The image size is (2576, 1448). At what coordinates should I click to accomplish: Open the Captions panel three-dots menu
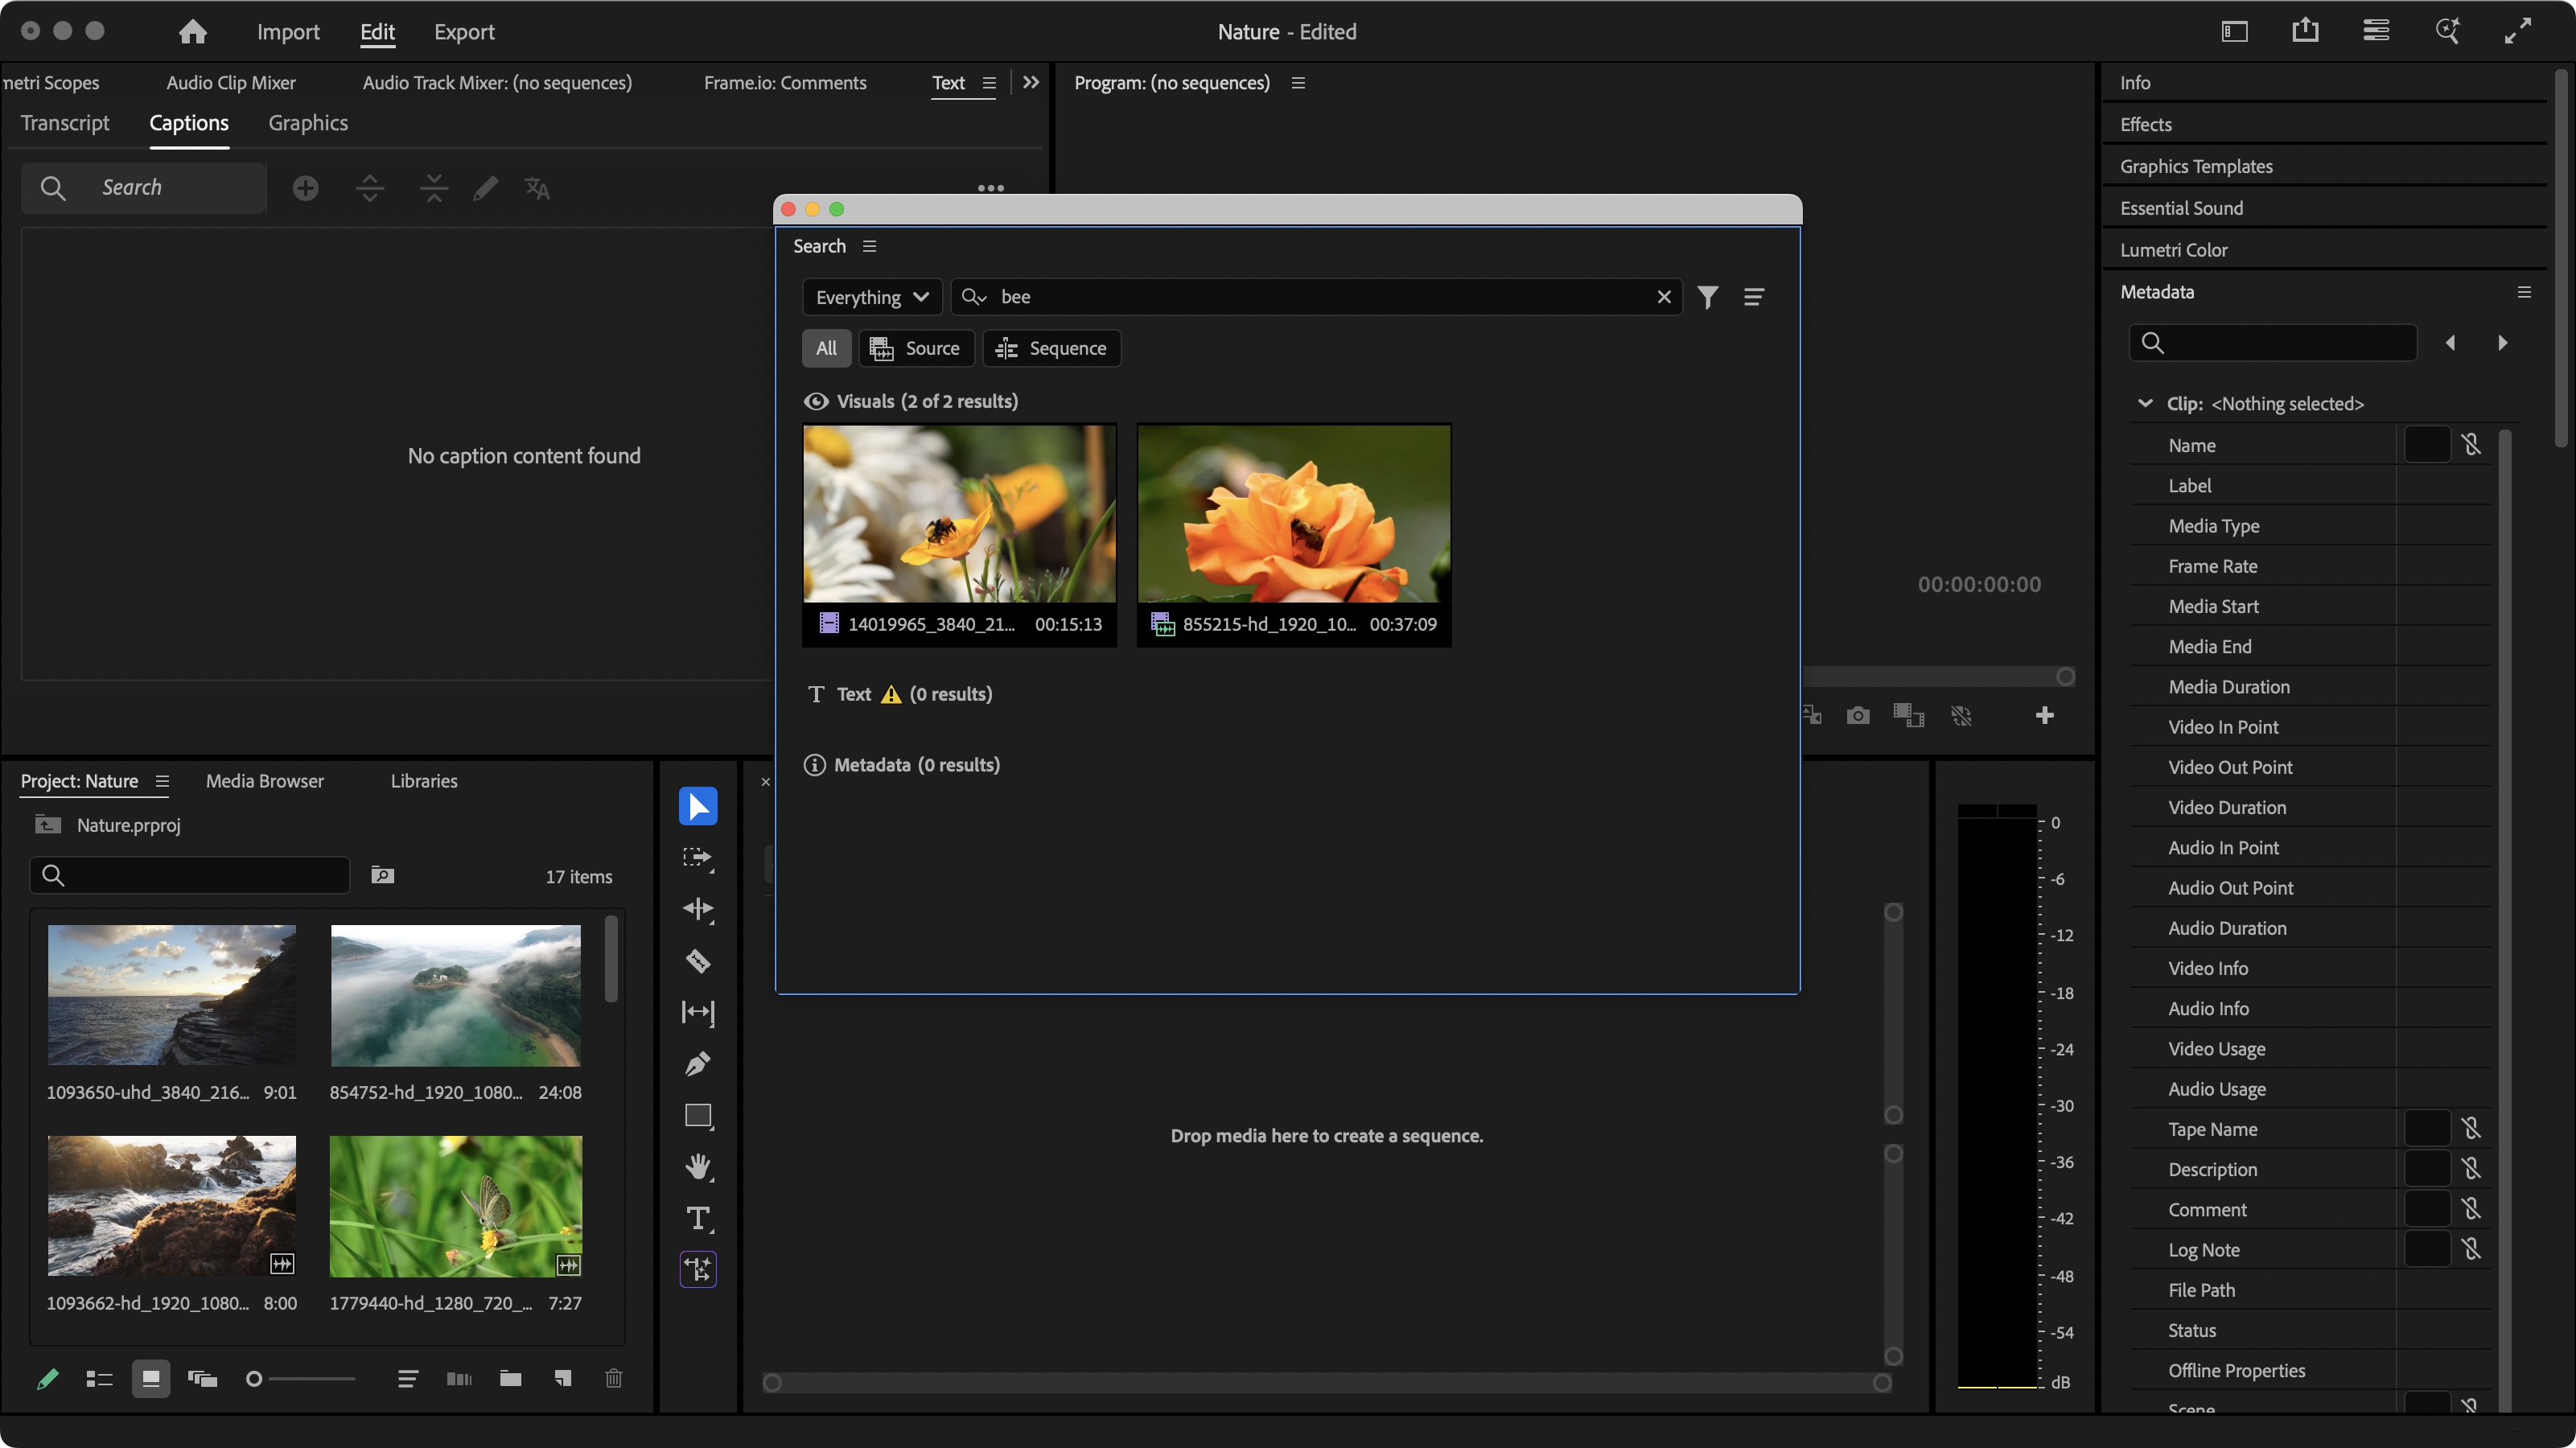990,188
